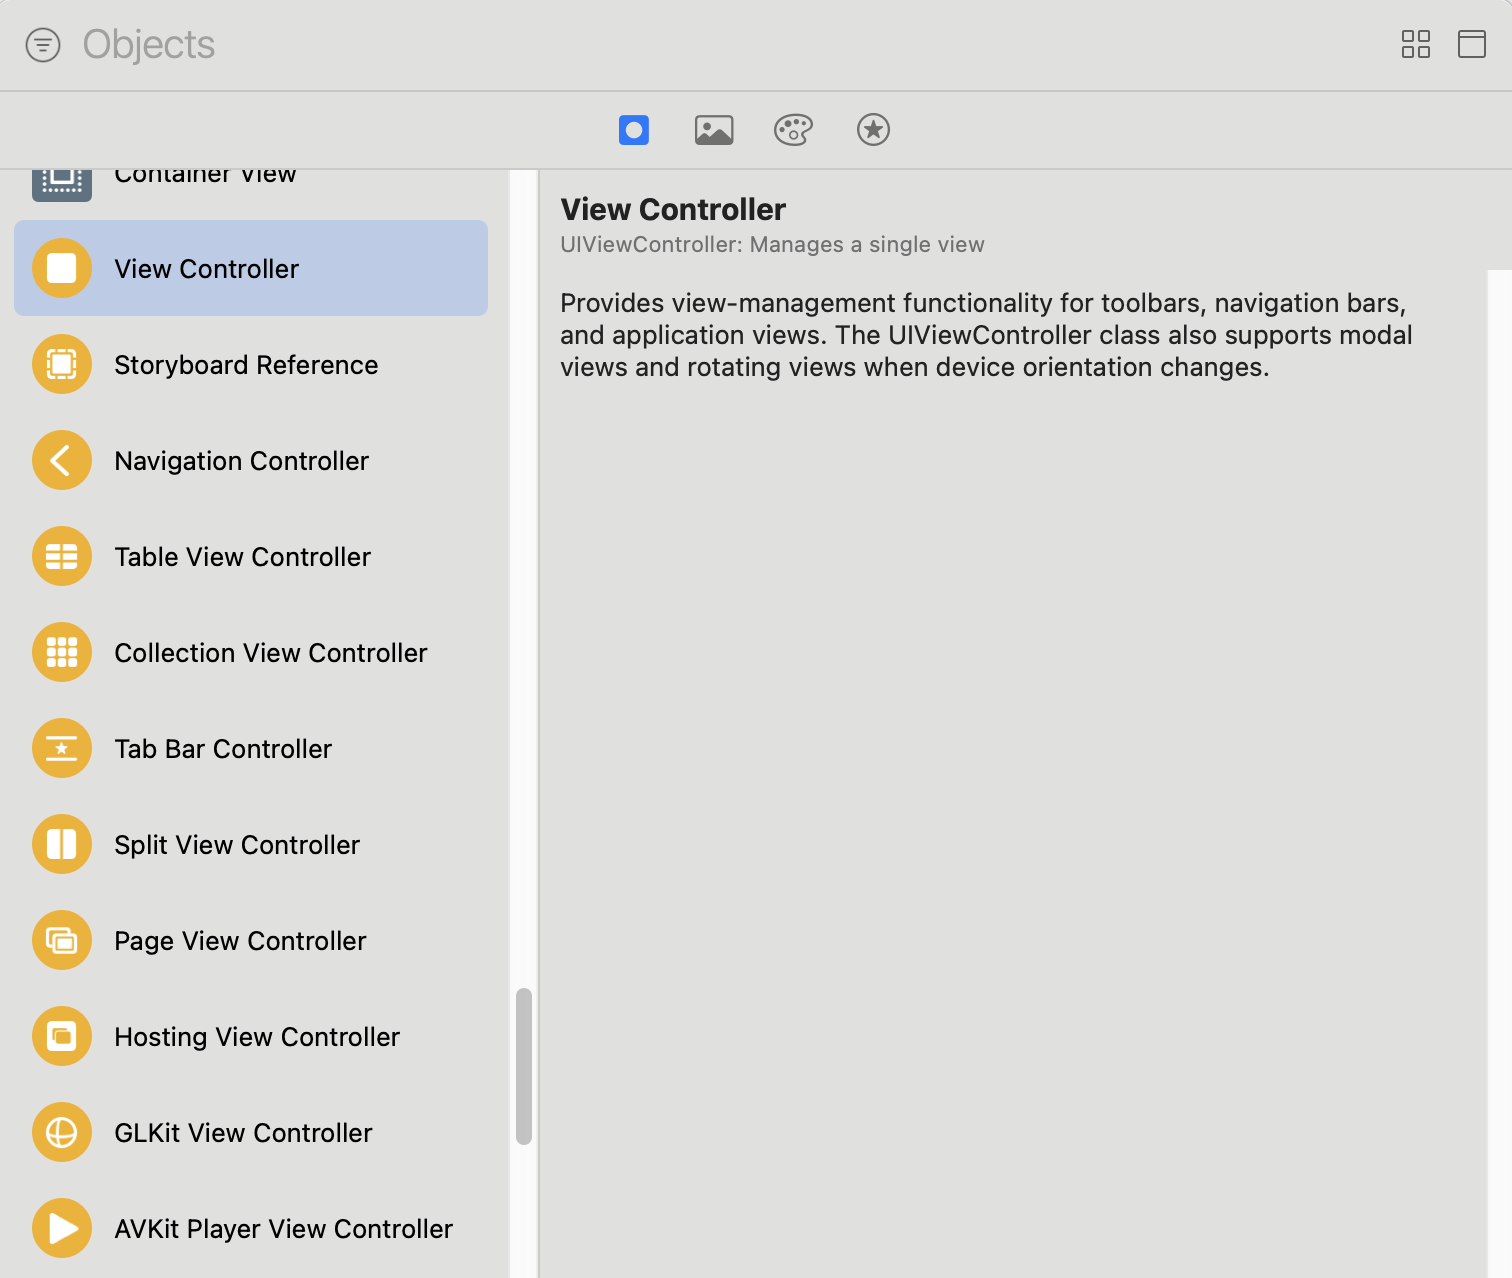Click the Split View Controller icon
This screenshot has height=1278, width=1512.
coord(62,844)
